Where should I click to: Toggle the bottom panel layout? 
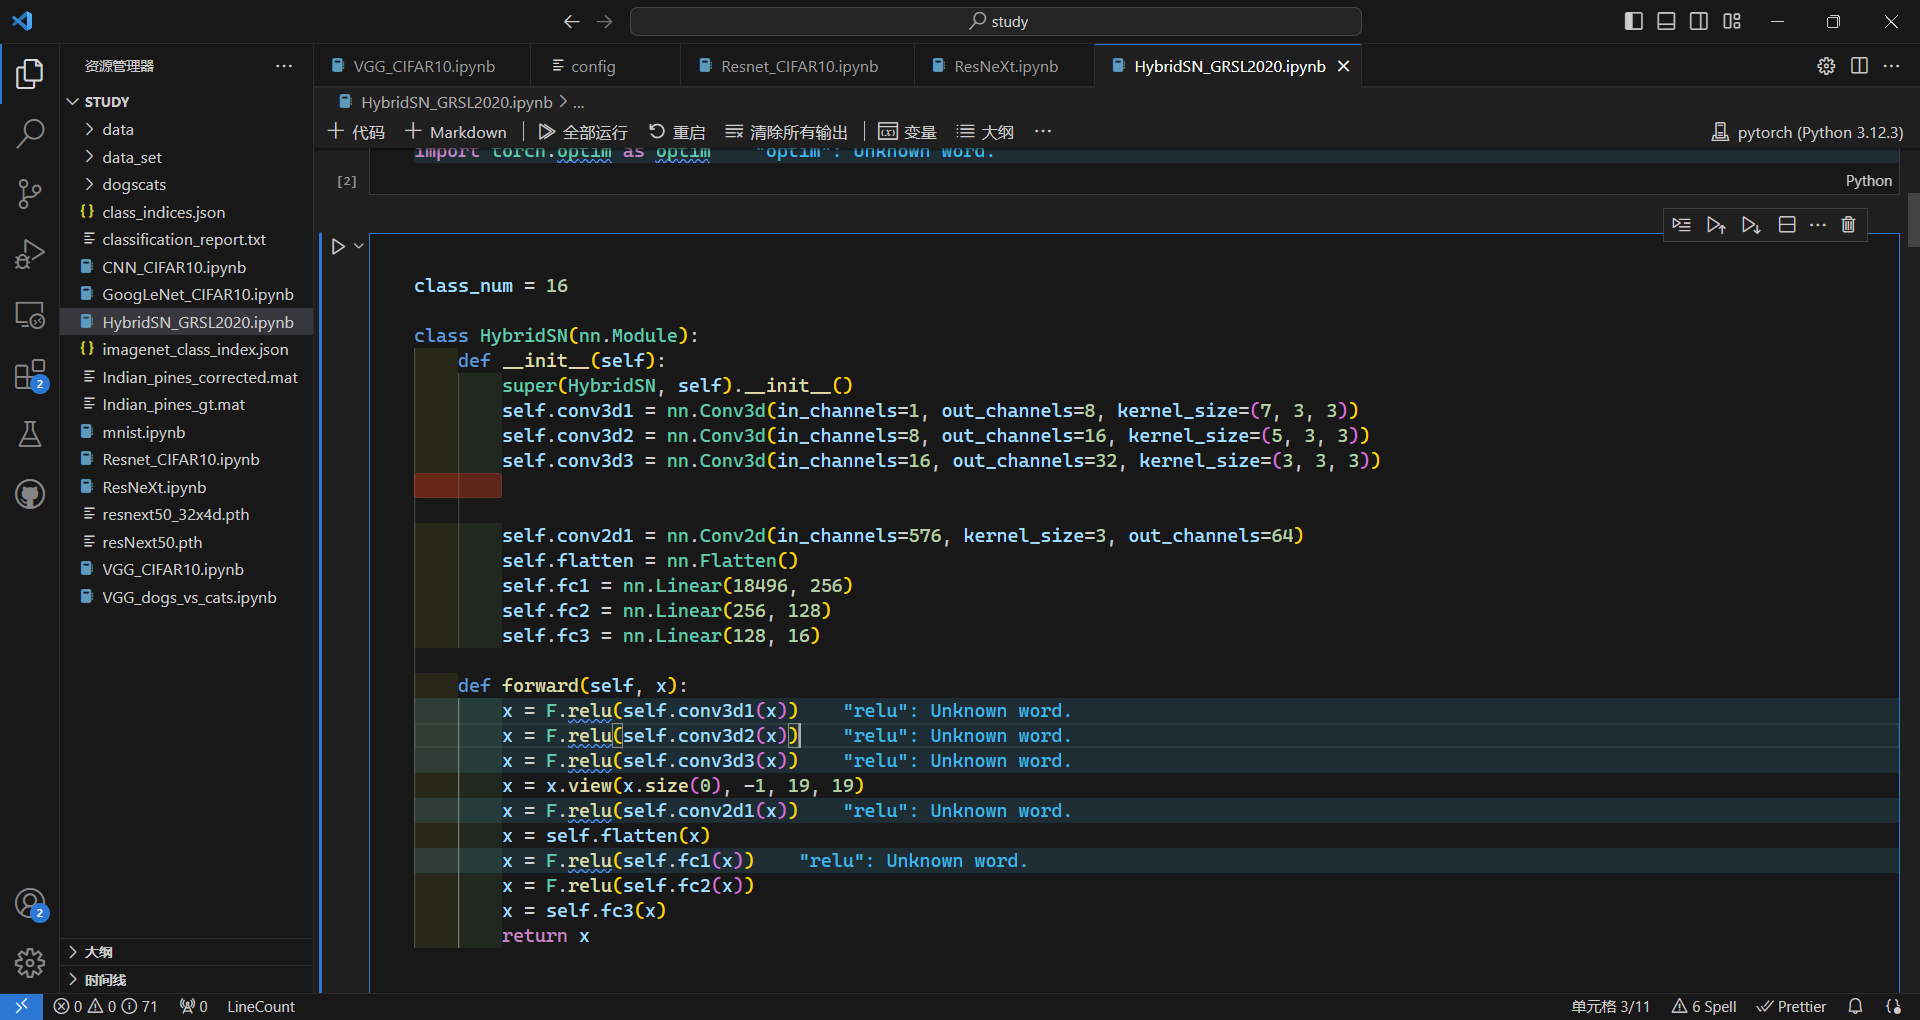pos(1666,21)
